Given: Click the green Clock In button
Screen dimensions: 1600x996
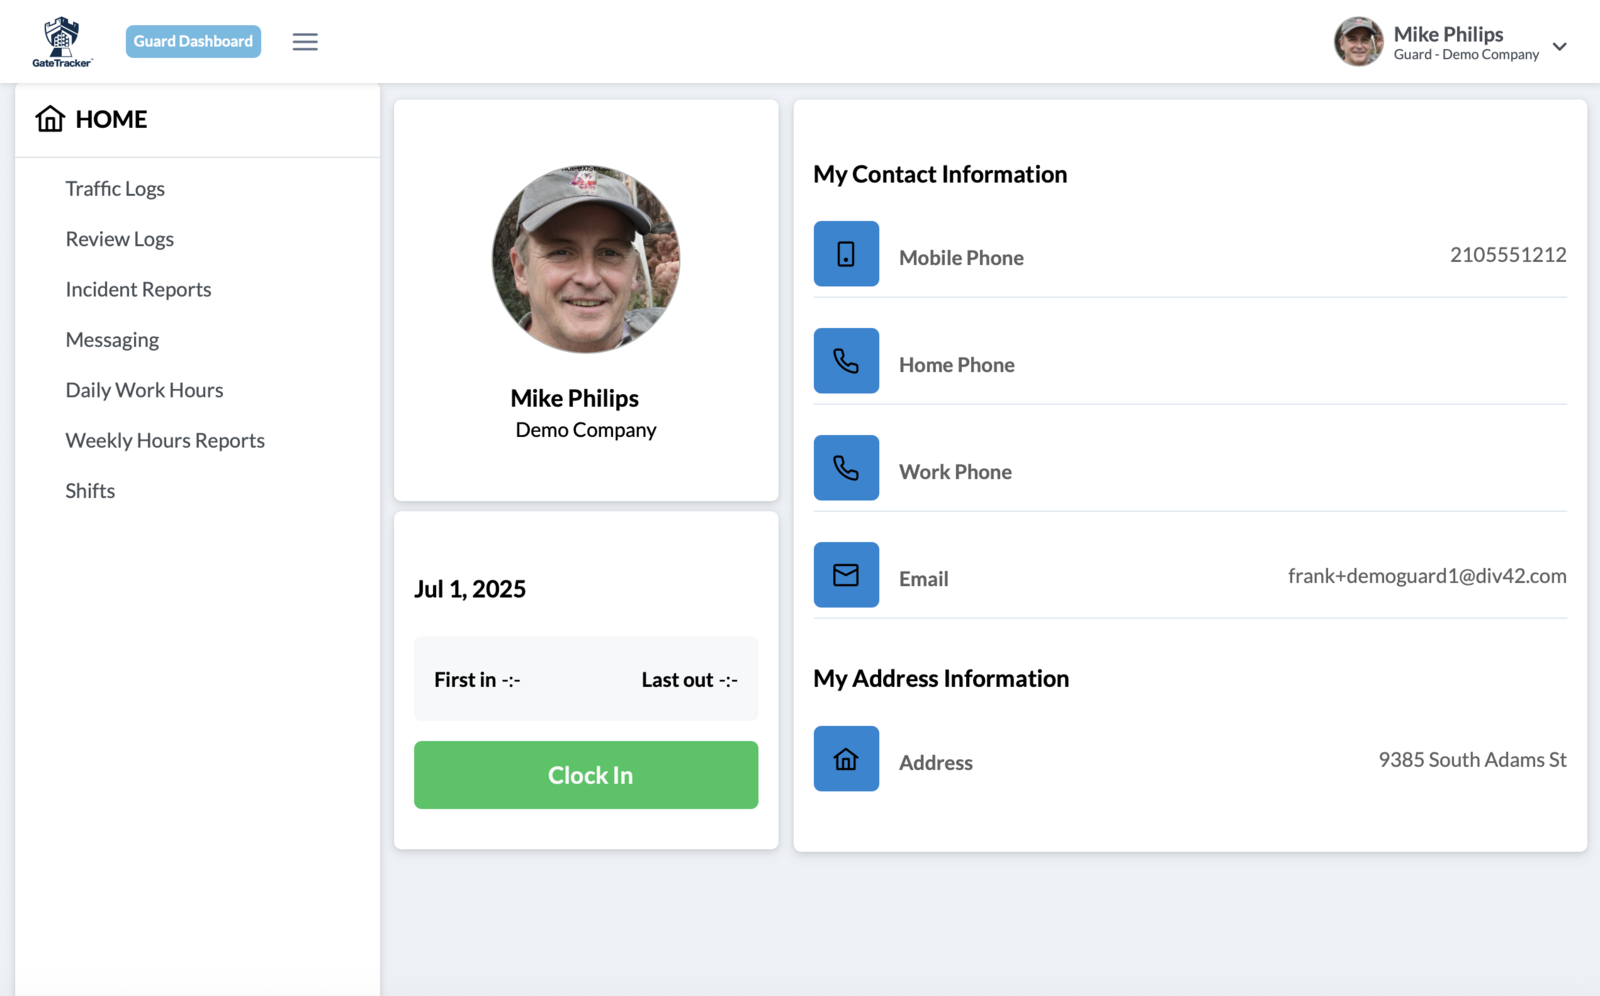Looking at the screenshot, I should (x=586, y=775).
